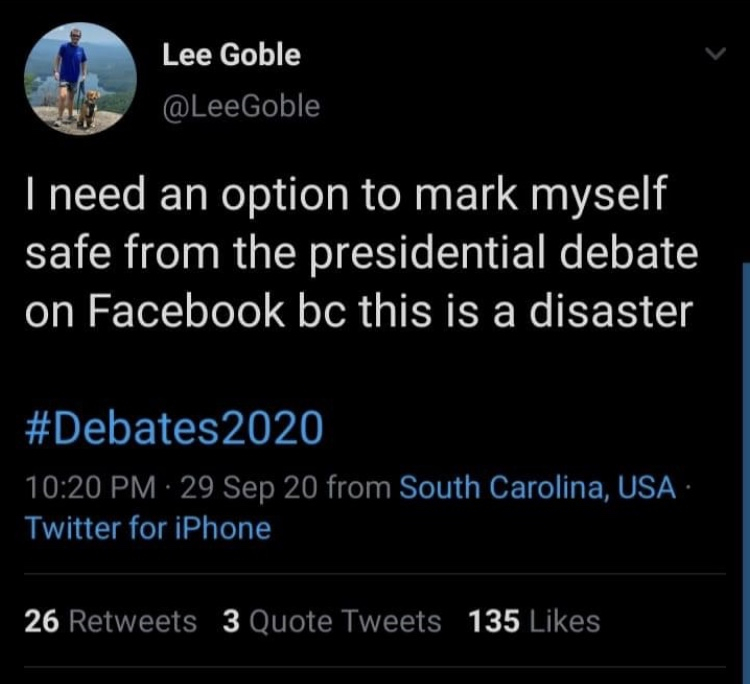750x684 pixels.
Task: Open the #Debates2020 hashtag
Action: (x=172, y=428)
